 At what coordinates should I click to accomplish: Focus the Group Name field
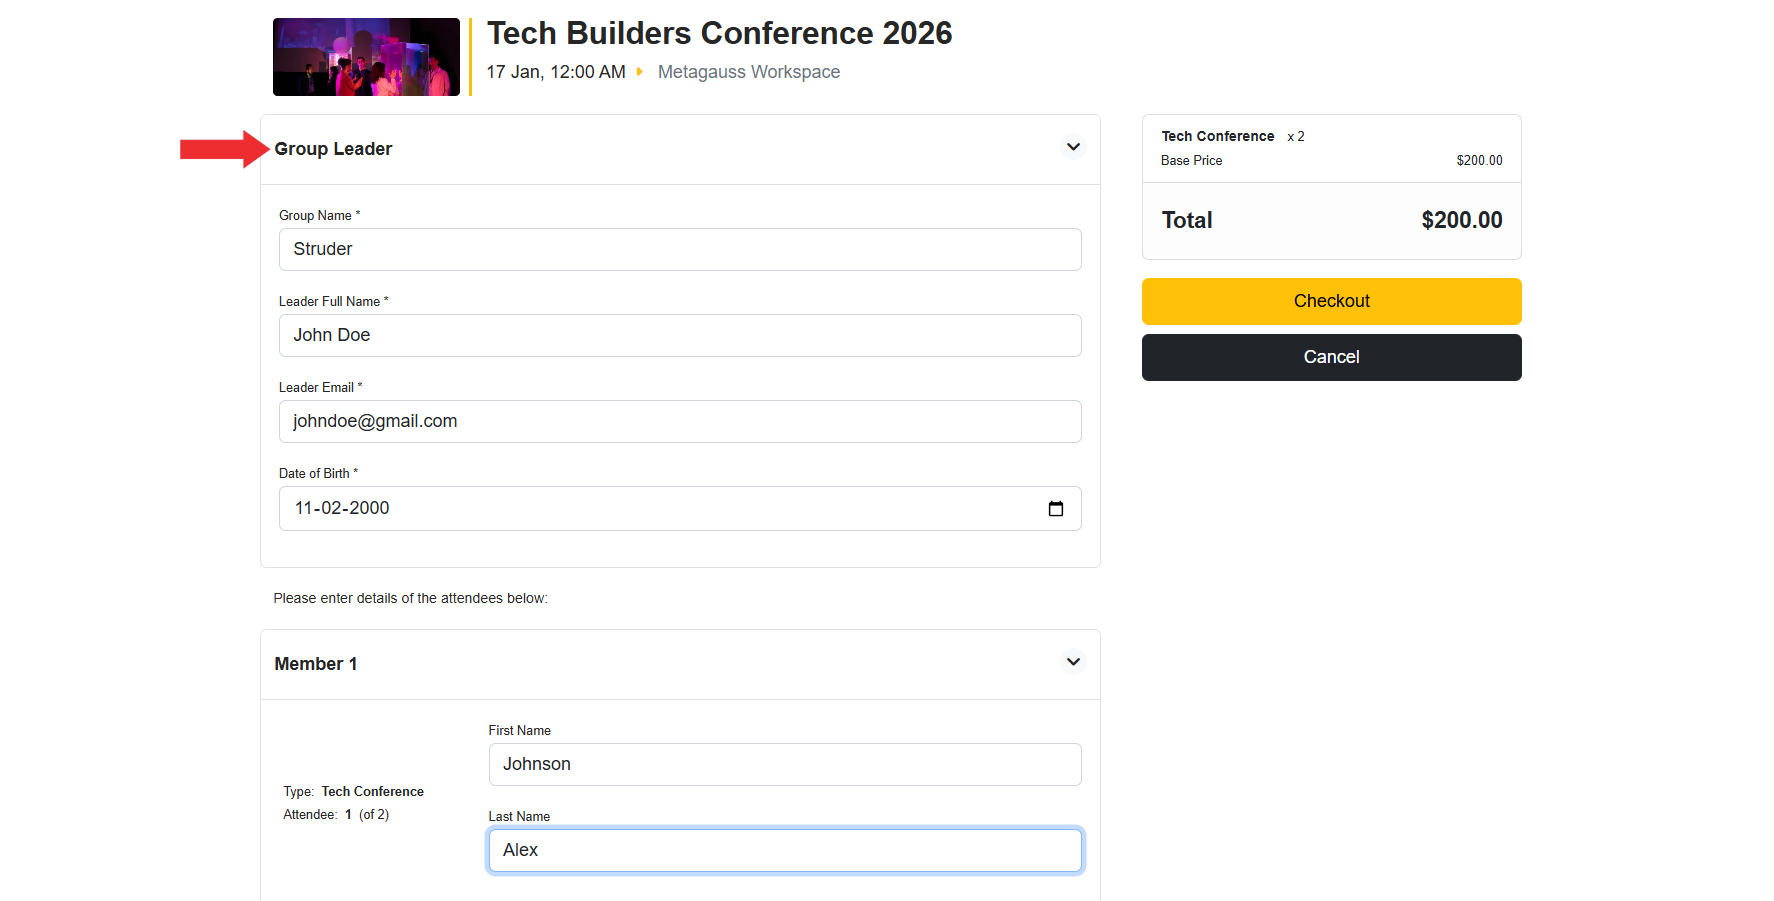click(x=680, y=249)
